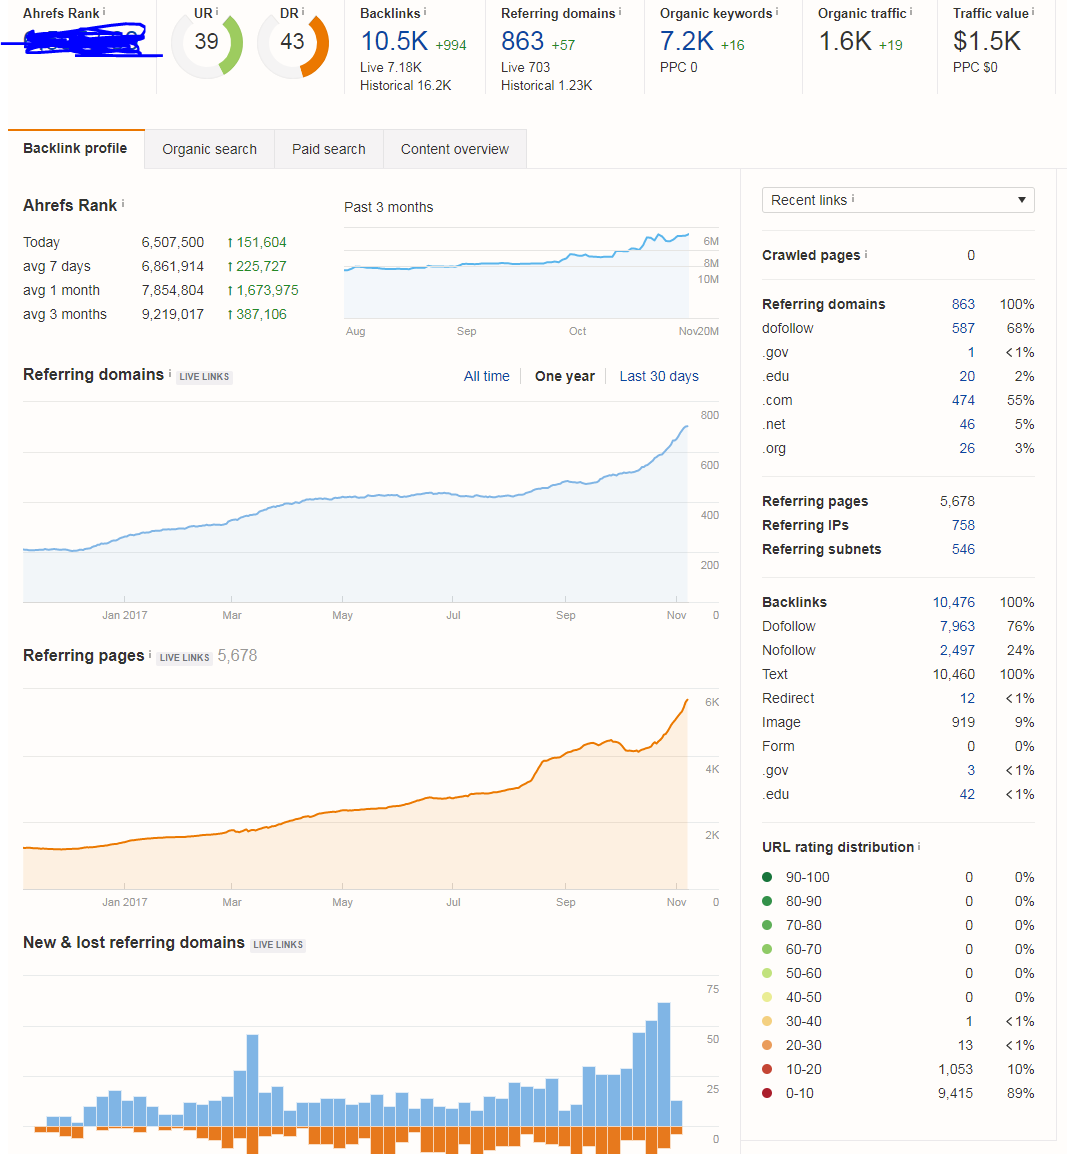Click the Redirect backlinks count 12
Viewport: 1067px width, 1154px height.
(x=967, y=698)
